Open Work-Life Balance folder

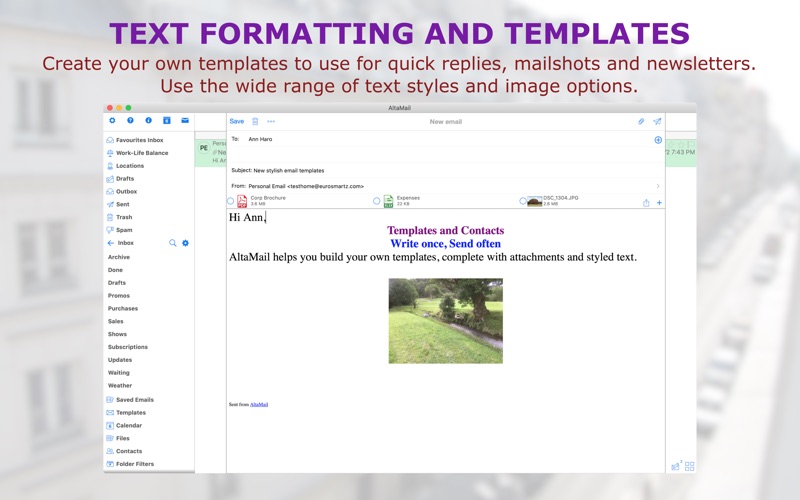(142, 153)
